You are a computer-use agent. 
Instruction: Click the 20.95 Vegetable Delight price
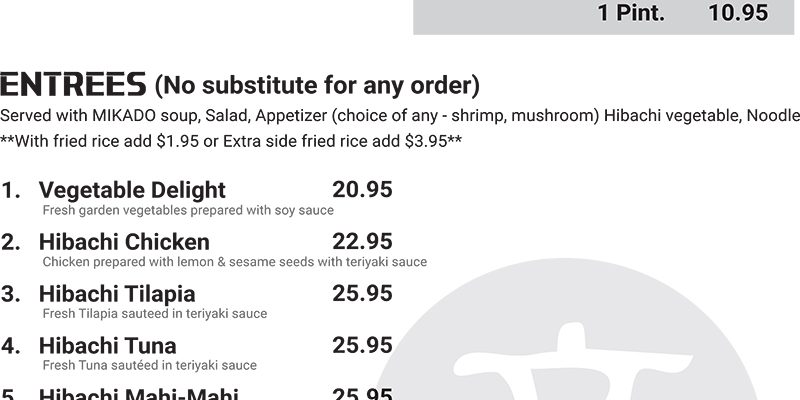tap(362, 190)
